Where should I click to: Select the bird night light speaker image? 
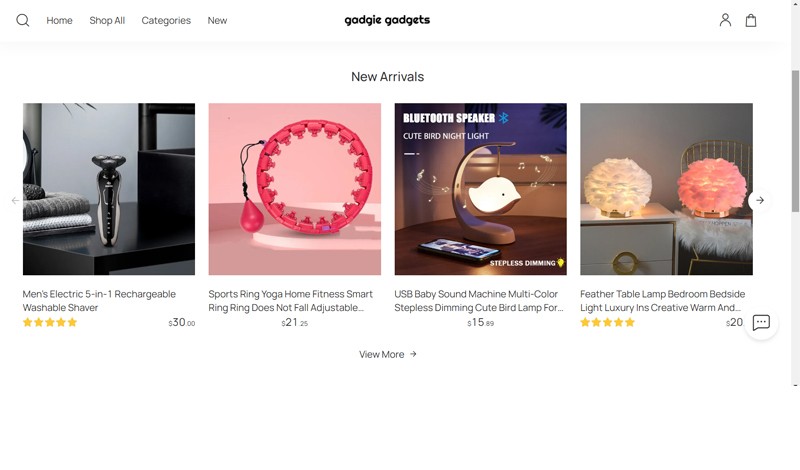pyautogui.click(x=480, y=189)
